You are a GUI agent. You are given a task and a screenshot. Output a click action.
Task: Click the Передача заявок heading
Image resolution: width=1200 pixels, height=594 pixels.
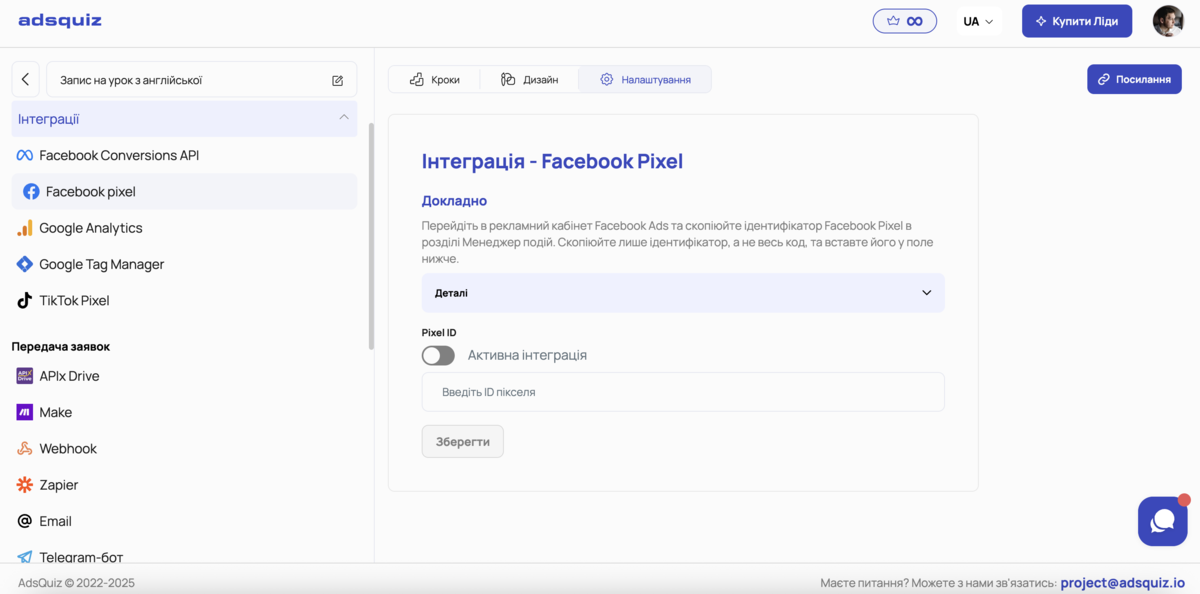61,347
